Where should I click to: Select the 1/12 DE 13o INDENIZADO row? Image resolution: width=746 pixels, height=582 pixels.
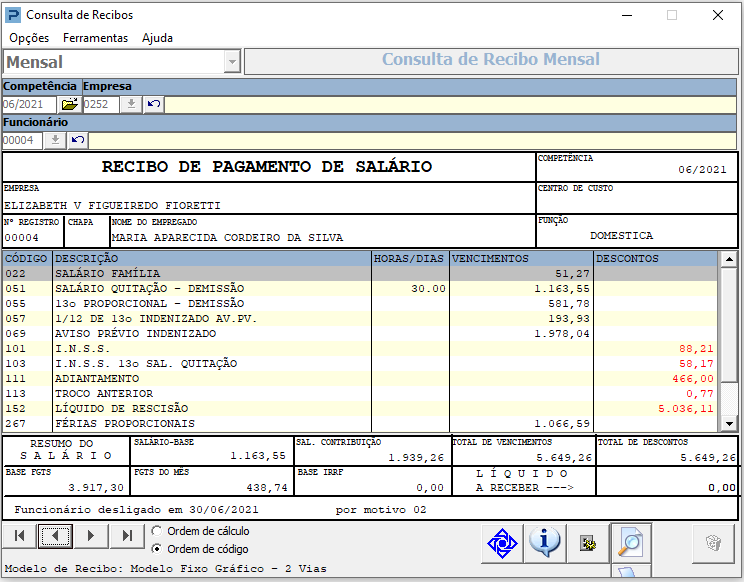pos(360,318)
